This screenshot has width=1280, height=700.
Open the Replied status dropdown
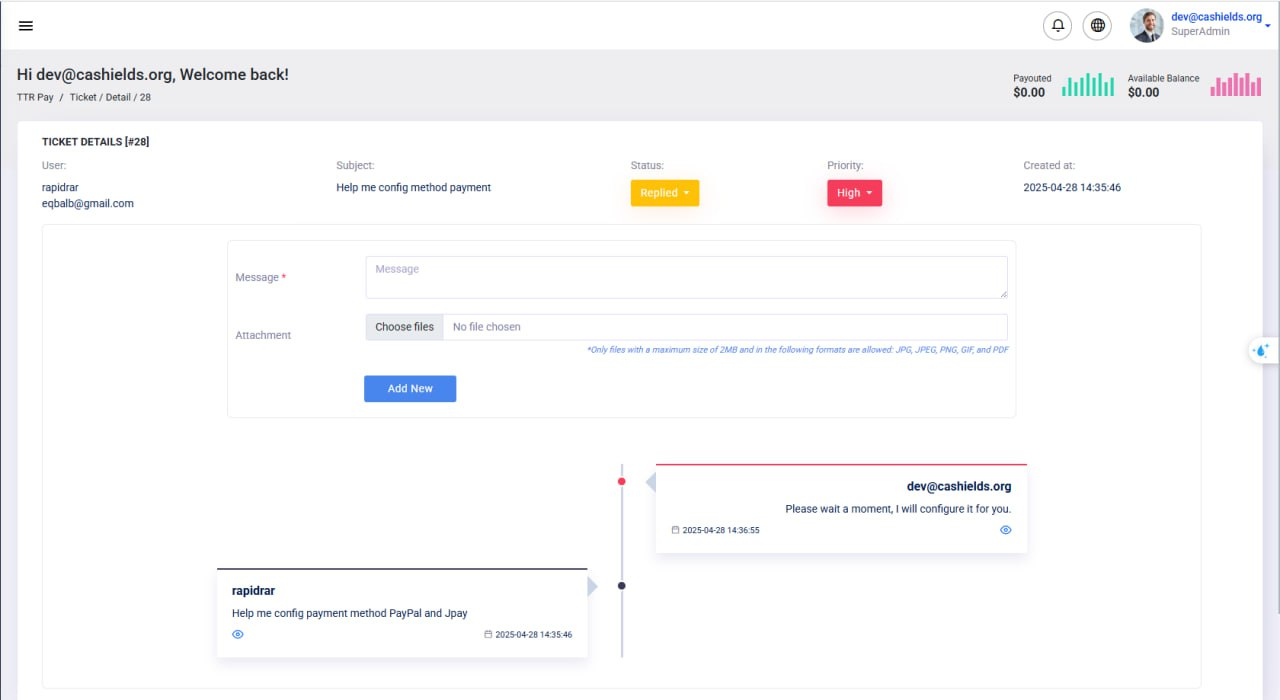pos(664,193)
